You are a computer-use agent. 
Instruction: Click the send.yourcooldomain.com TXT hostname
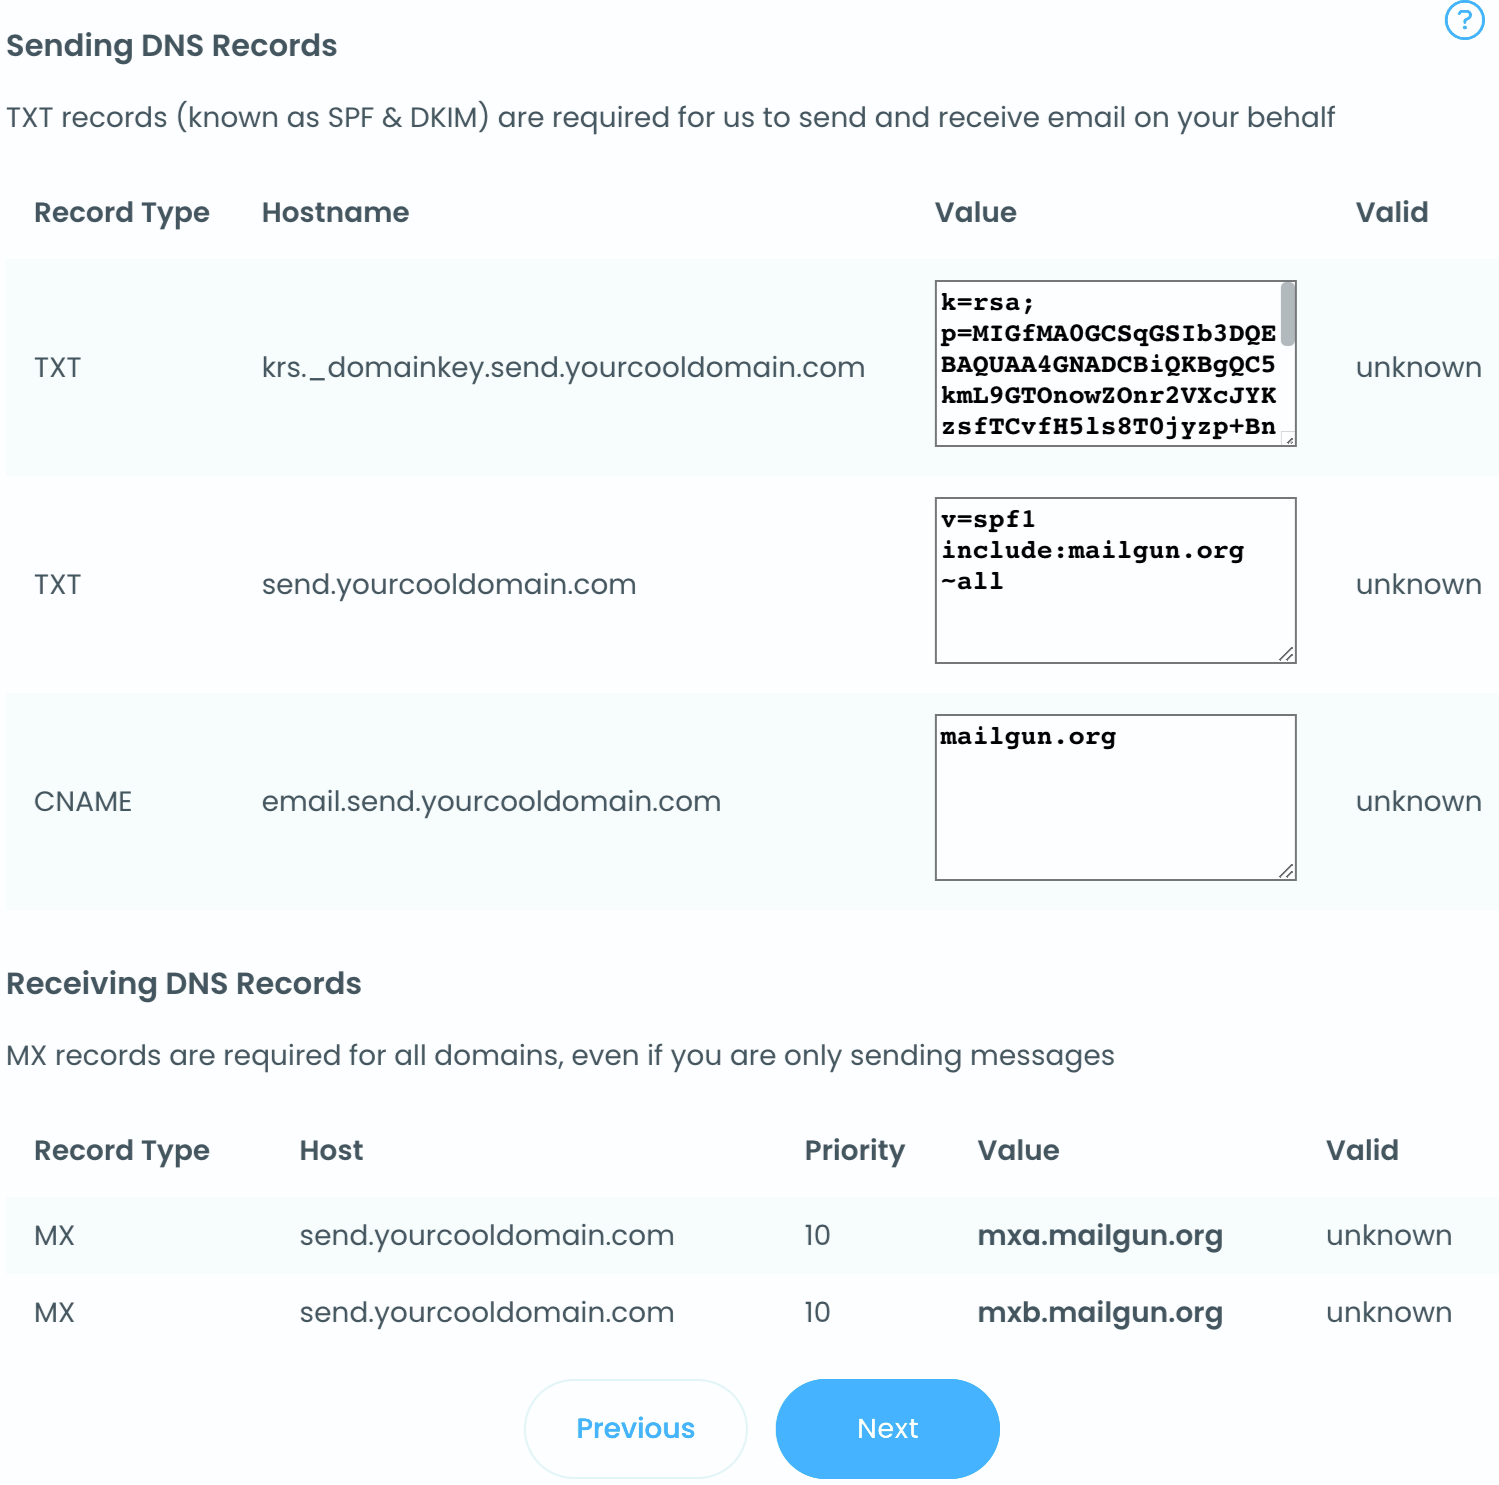[x=449, y=584]
